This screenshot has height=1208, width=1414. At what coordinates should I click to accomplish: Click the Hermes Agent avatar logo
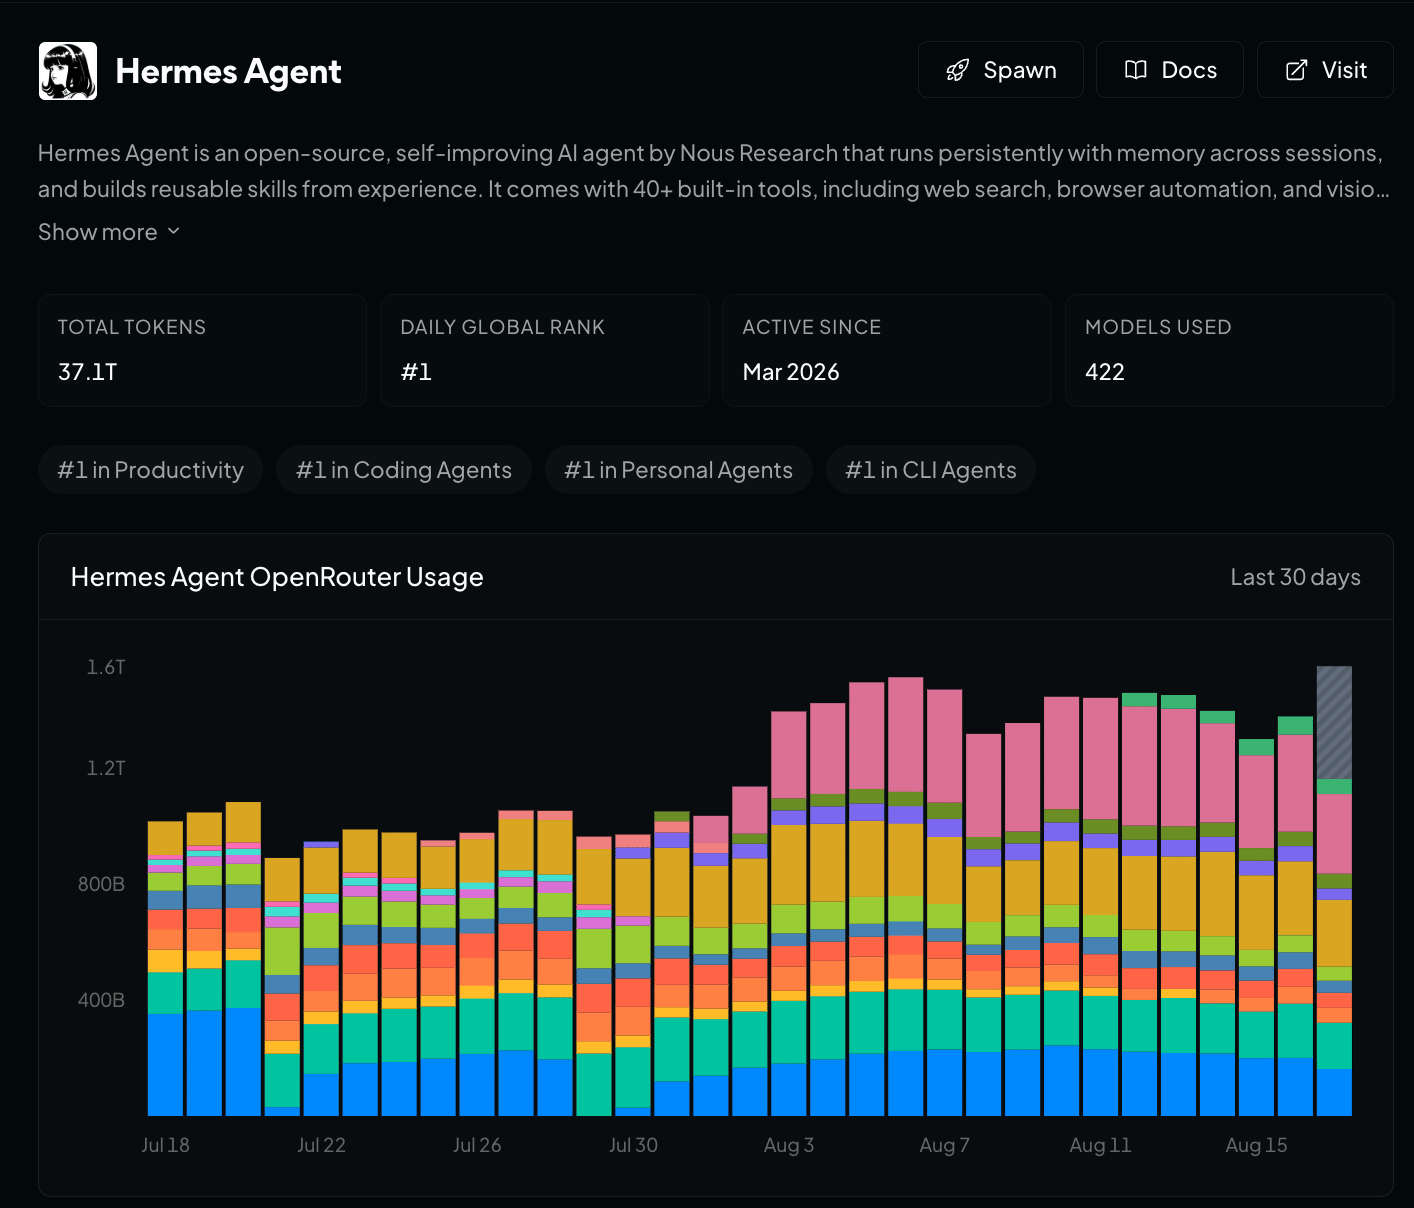tap(68, 71)
